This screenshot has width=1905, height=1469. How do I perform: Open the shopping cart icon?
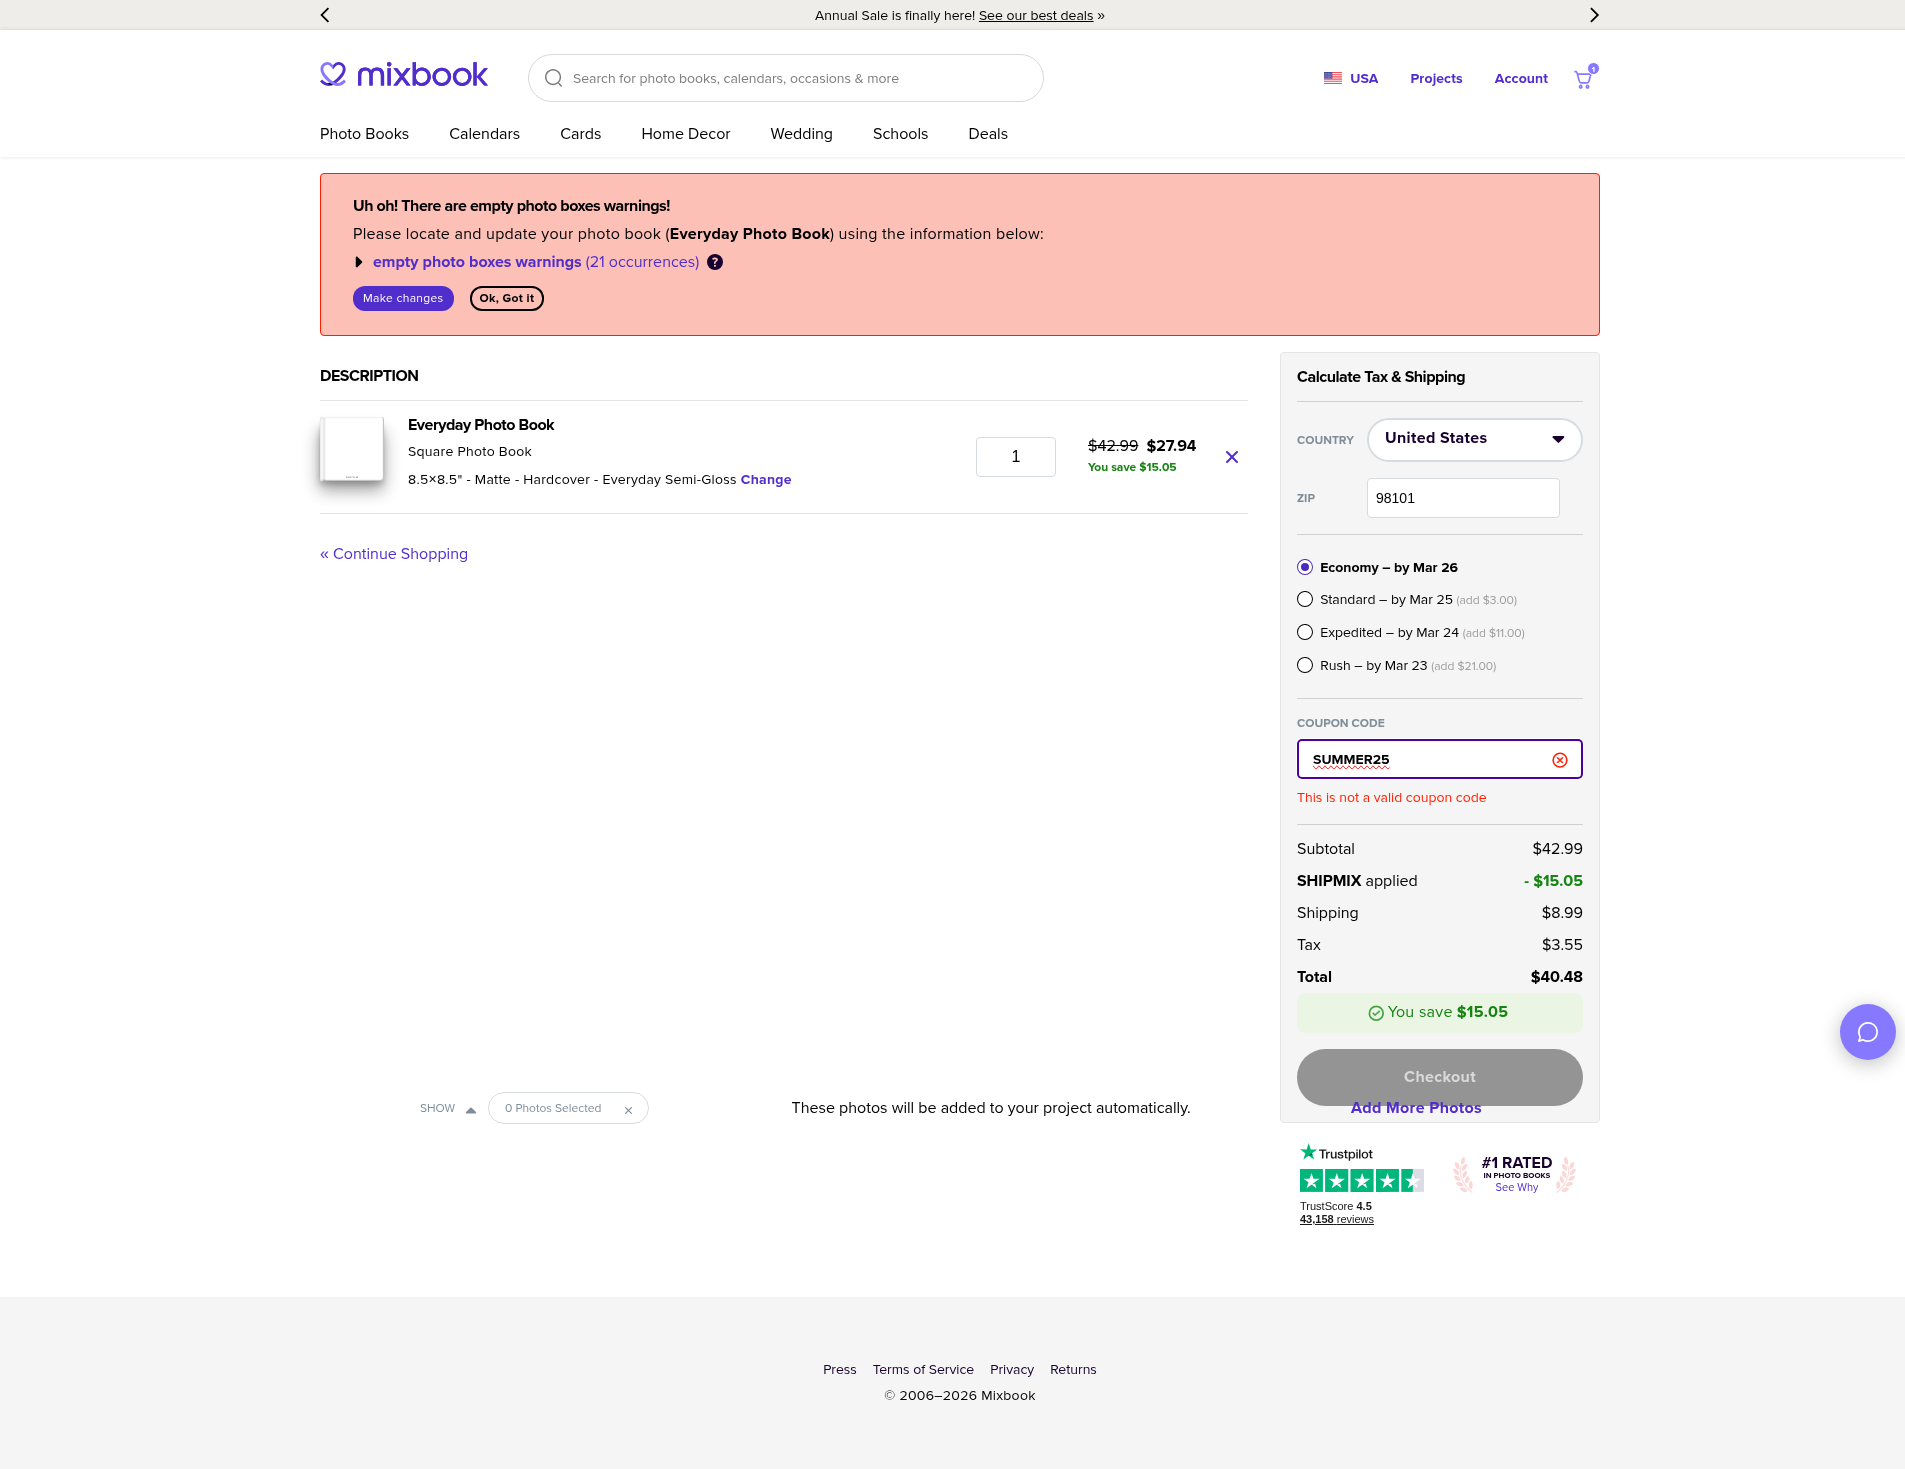pos(1583,79)
